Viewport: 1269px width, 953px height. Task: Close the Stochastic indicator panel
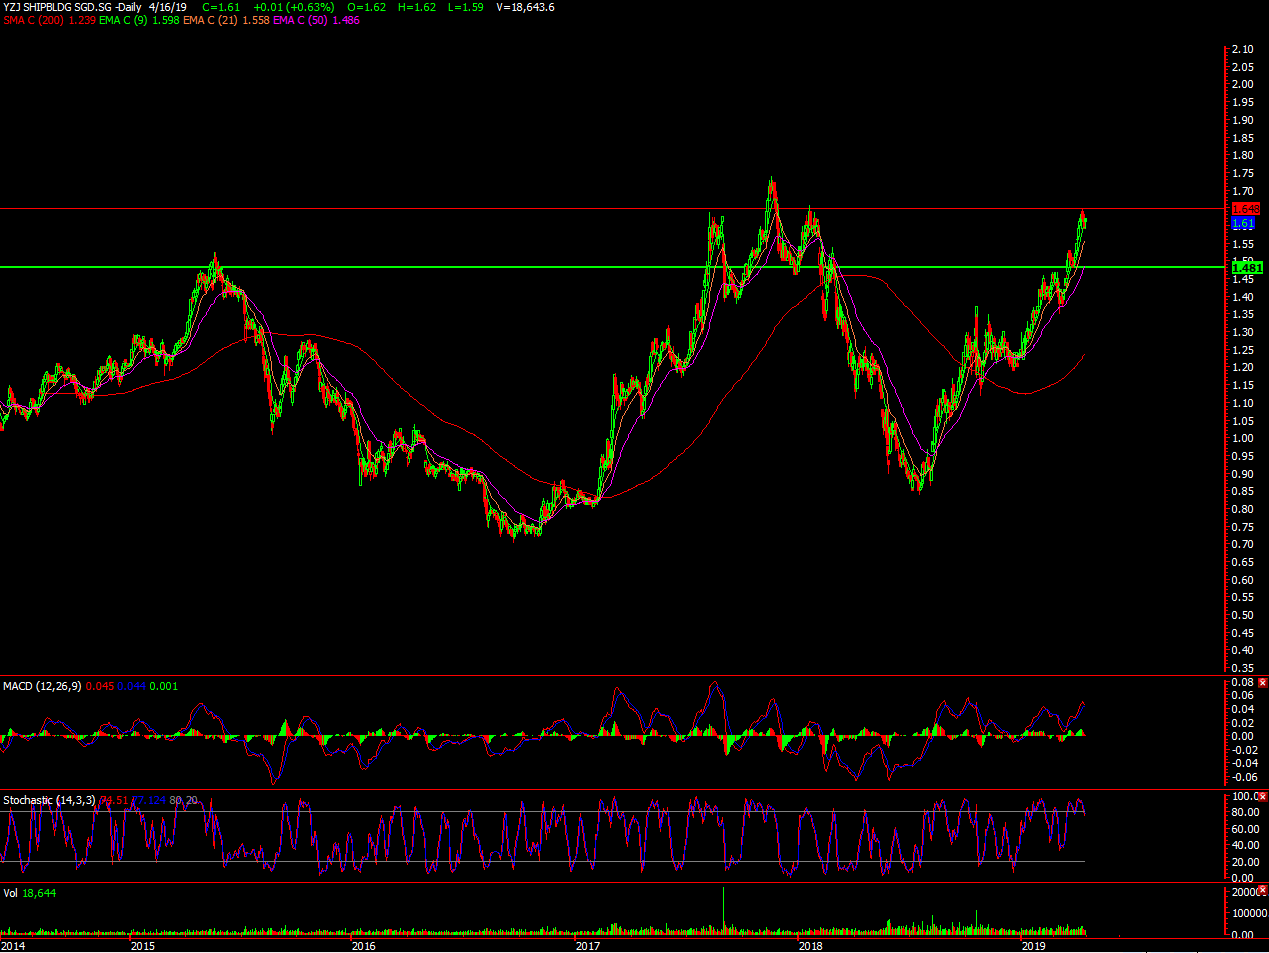1262,797
